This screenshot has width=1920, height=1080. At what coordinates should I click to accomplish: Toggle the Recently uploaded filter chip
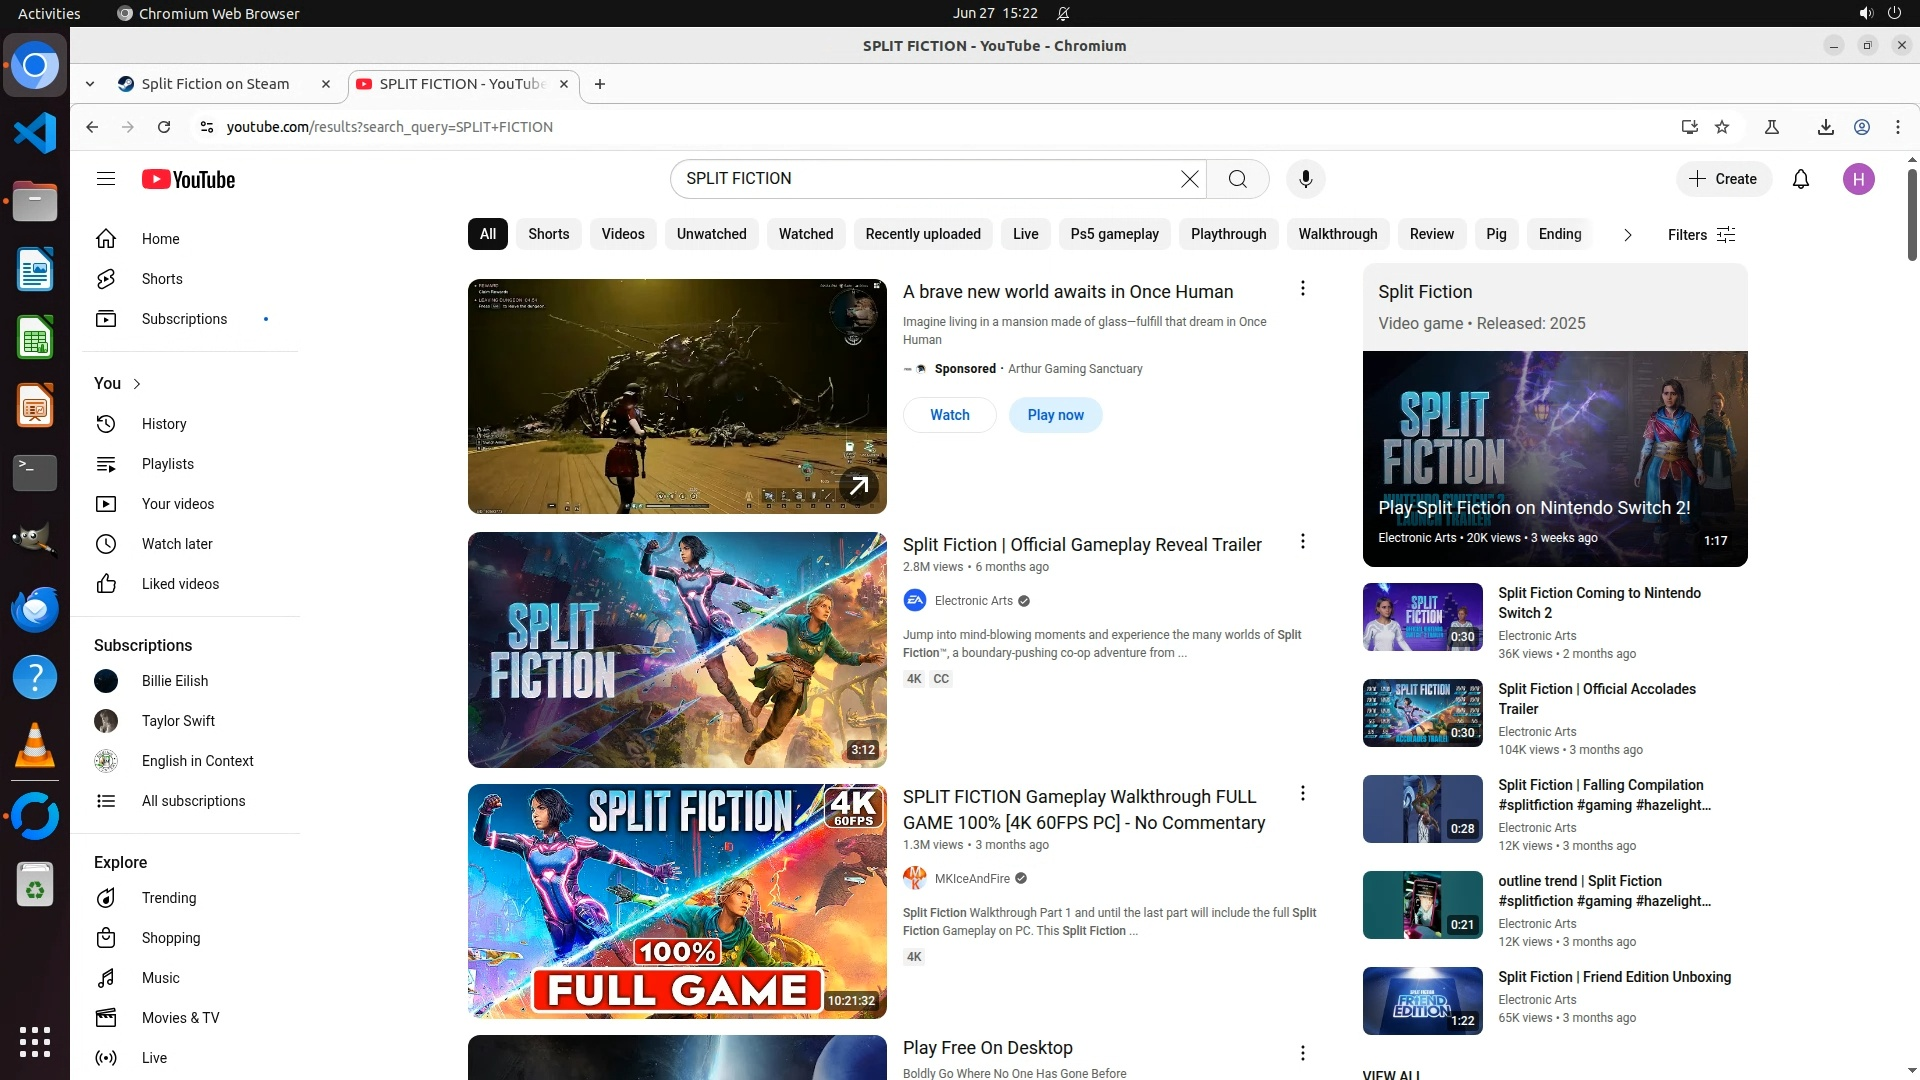point(922,234)
